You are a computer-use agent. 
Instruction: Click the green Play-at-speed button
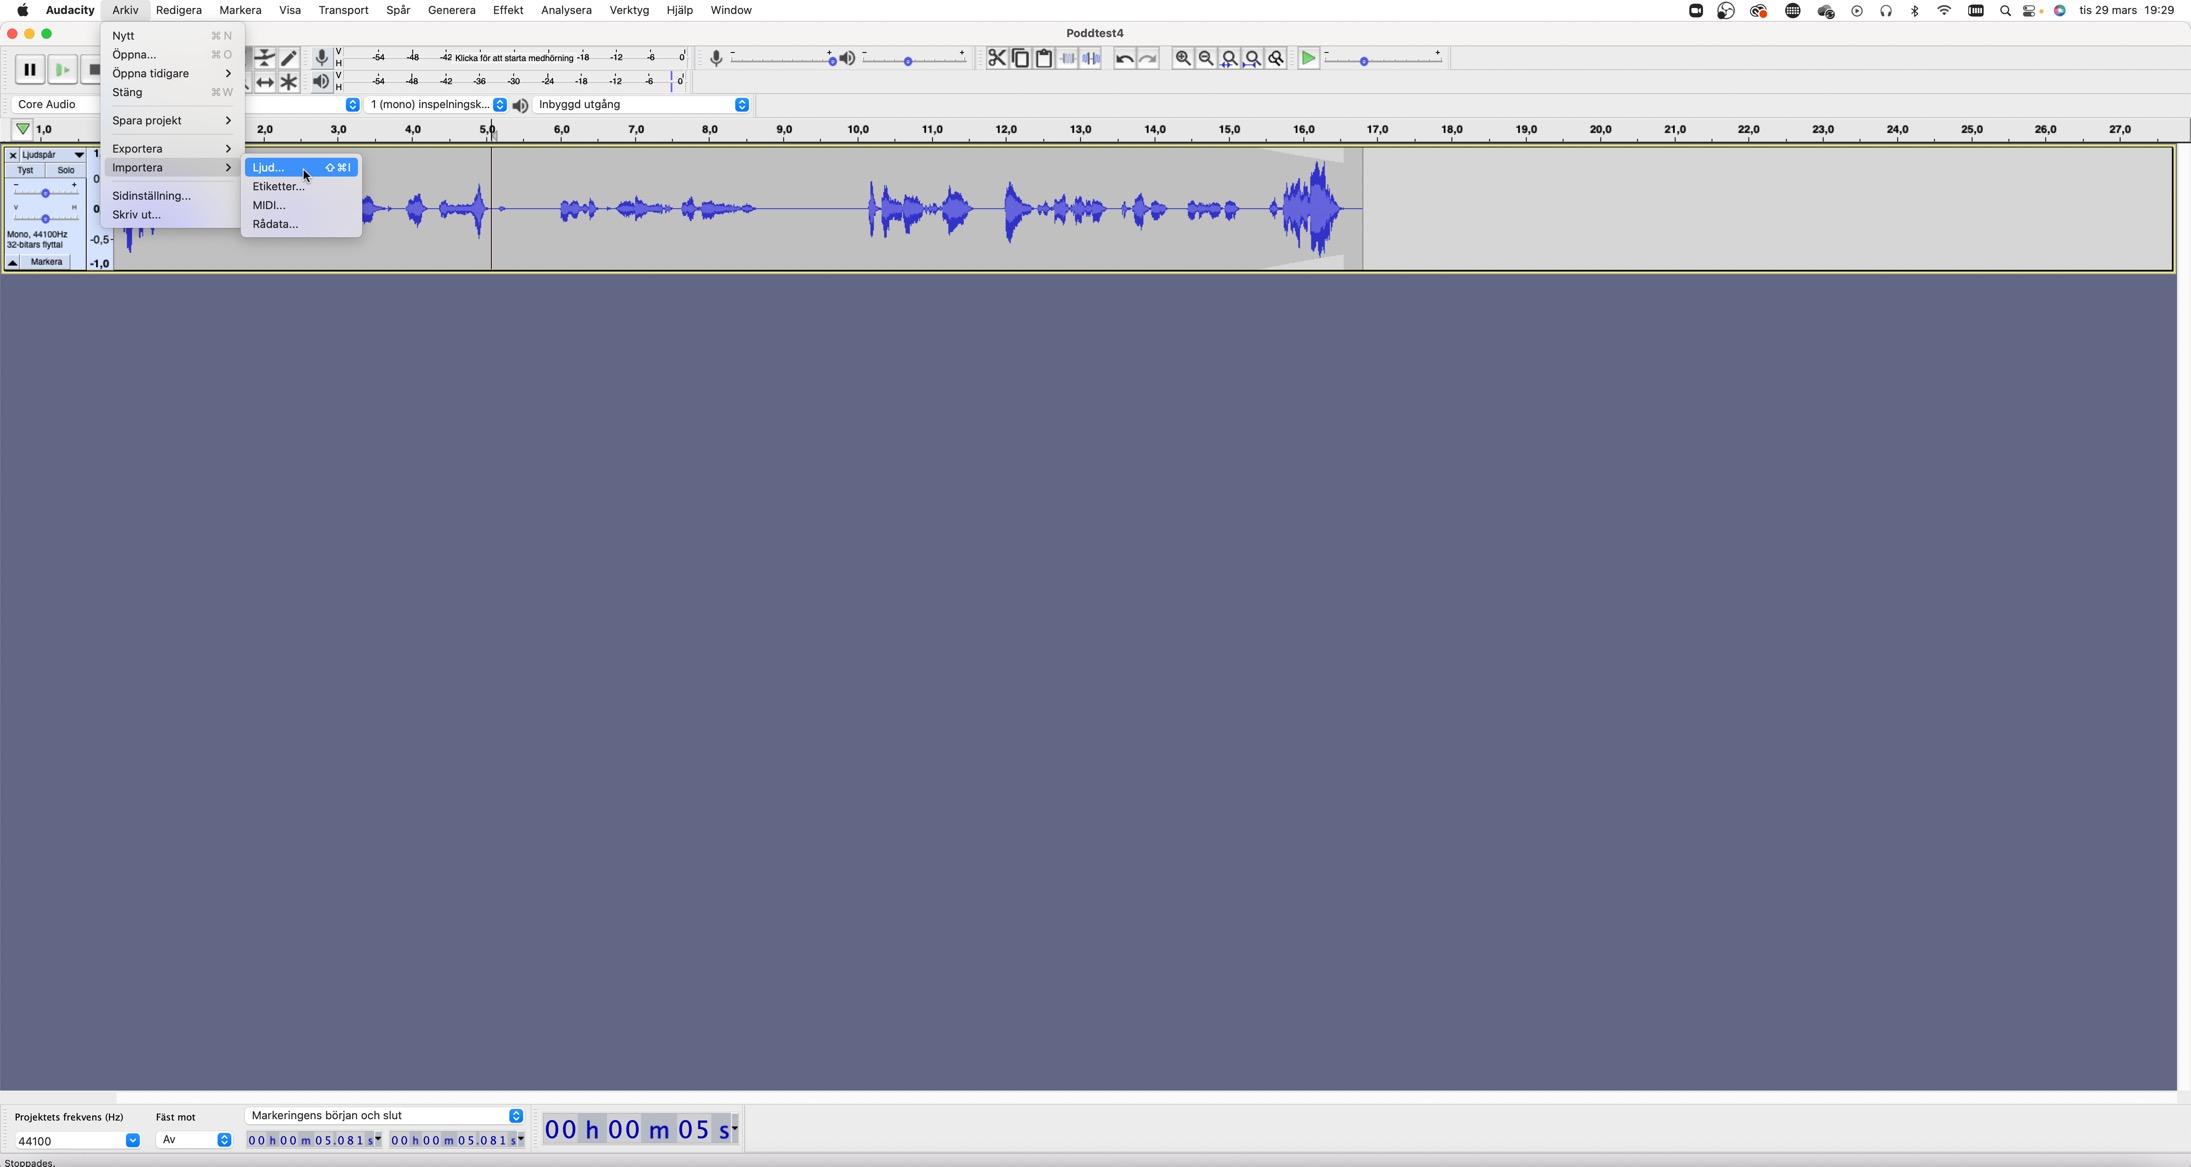coord(1308,59)
